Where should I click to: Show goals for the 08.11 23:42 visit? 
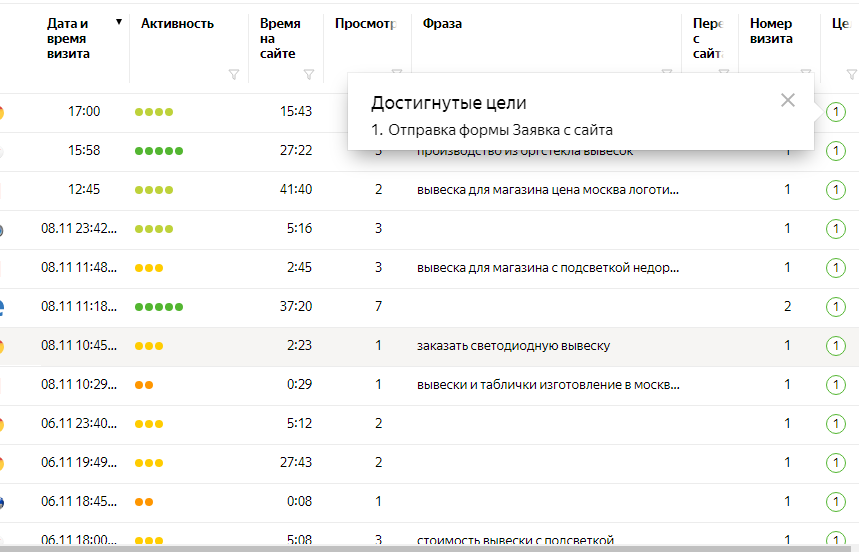(835, 229)
